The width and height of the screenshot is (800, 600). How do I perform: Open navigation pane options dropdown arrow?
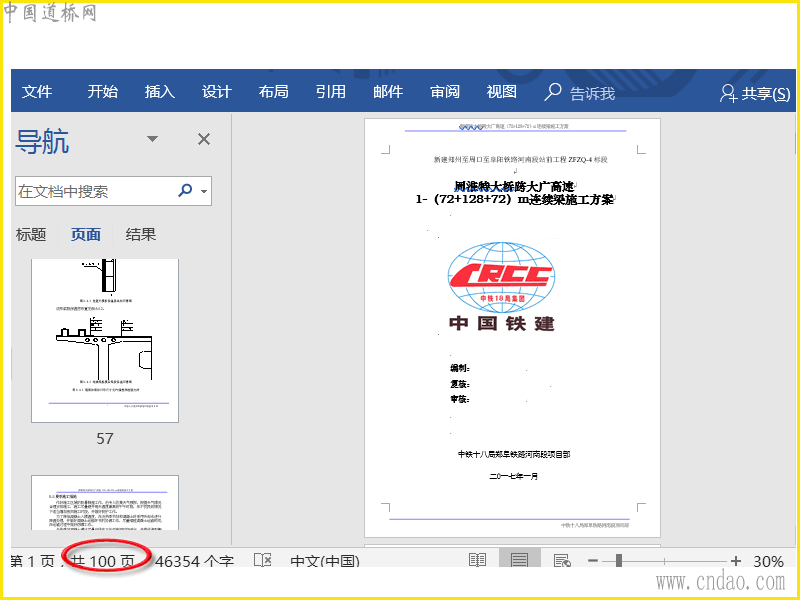pos(152,139)
